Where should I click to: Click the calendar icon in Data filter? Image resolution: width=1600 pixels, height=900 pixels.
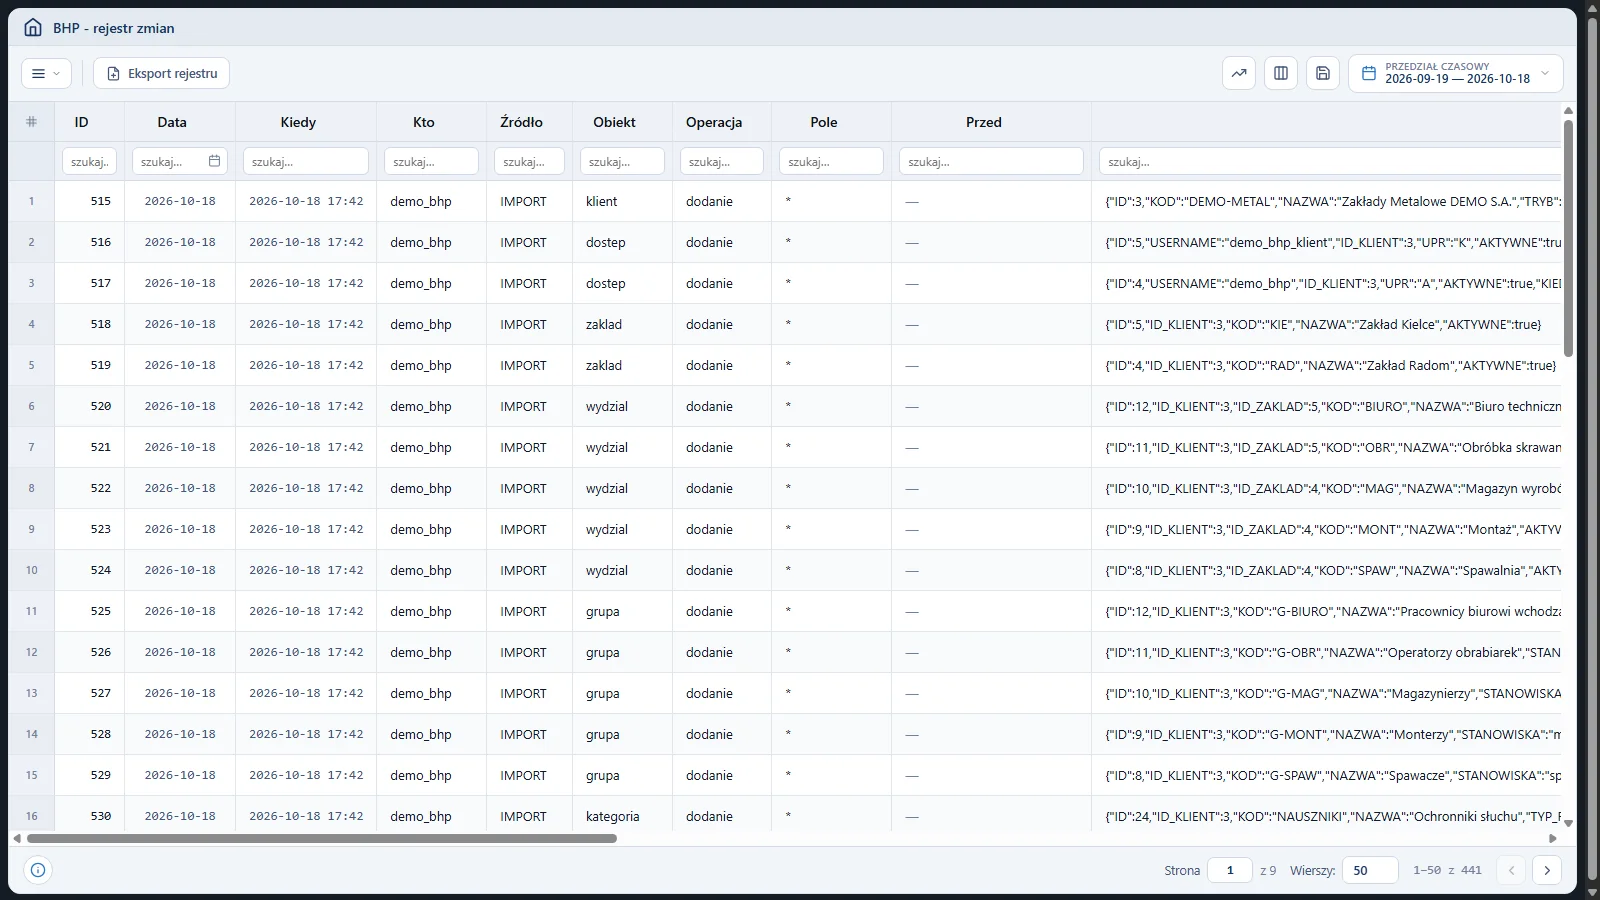tap(214, 161)
